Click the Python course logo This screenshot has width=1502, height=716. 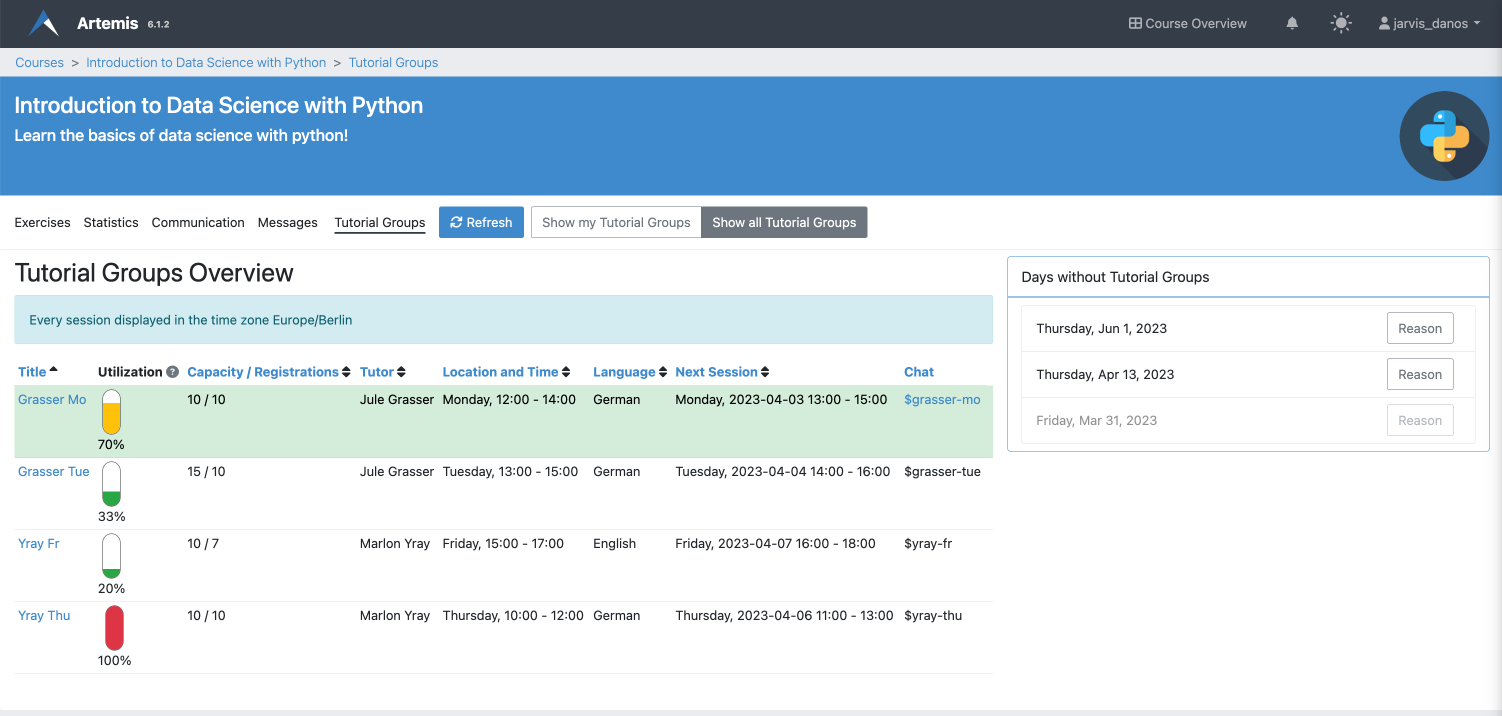(1444, 136)
